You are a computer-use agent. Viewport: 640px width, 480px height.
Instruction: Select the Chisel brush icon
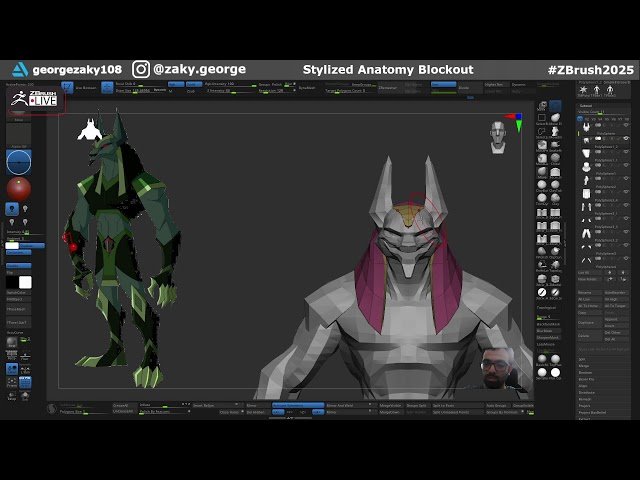(x=555, y=158)
